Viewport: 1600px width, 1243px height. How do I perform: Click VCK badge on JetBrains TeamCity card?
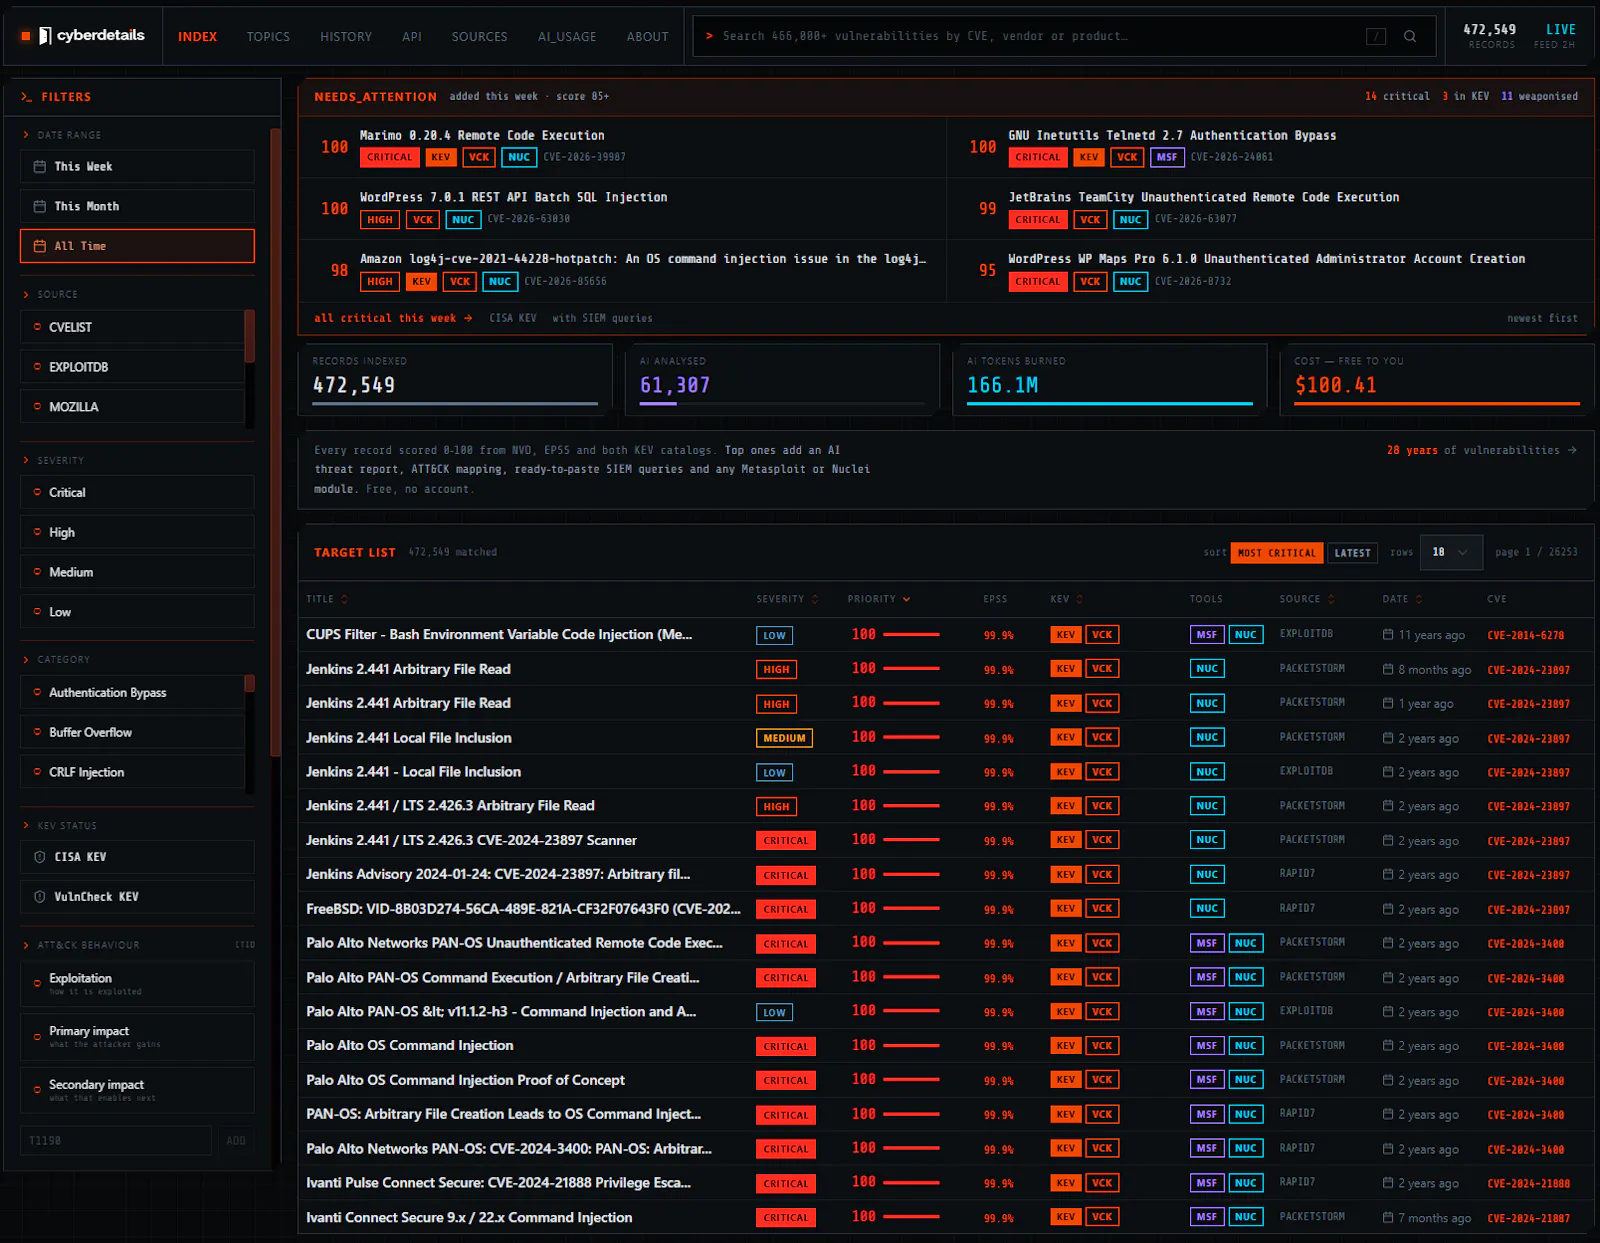(x=1090, y=220)
